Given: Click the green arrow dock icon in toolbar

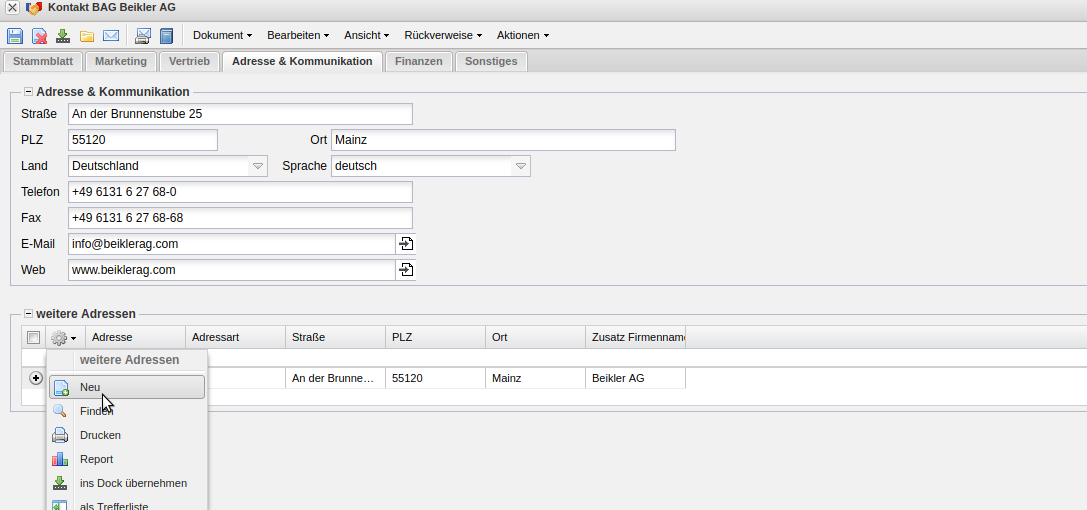Looking at the screenshot, I should (x=63, y=36).
